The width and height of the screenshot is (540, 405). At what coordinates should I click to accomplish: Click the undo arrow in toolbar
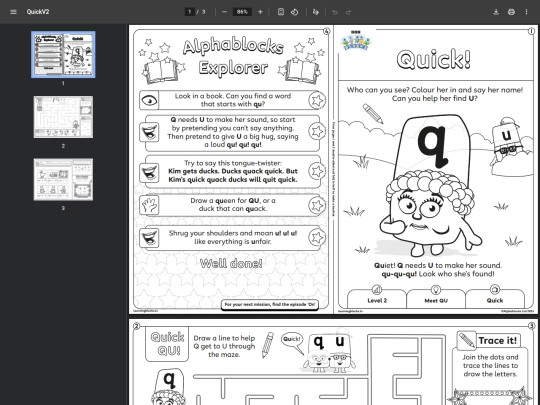pos(335,12)
